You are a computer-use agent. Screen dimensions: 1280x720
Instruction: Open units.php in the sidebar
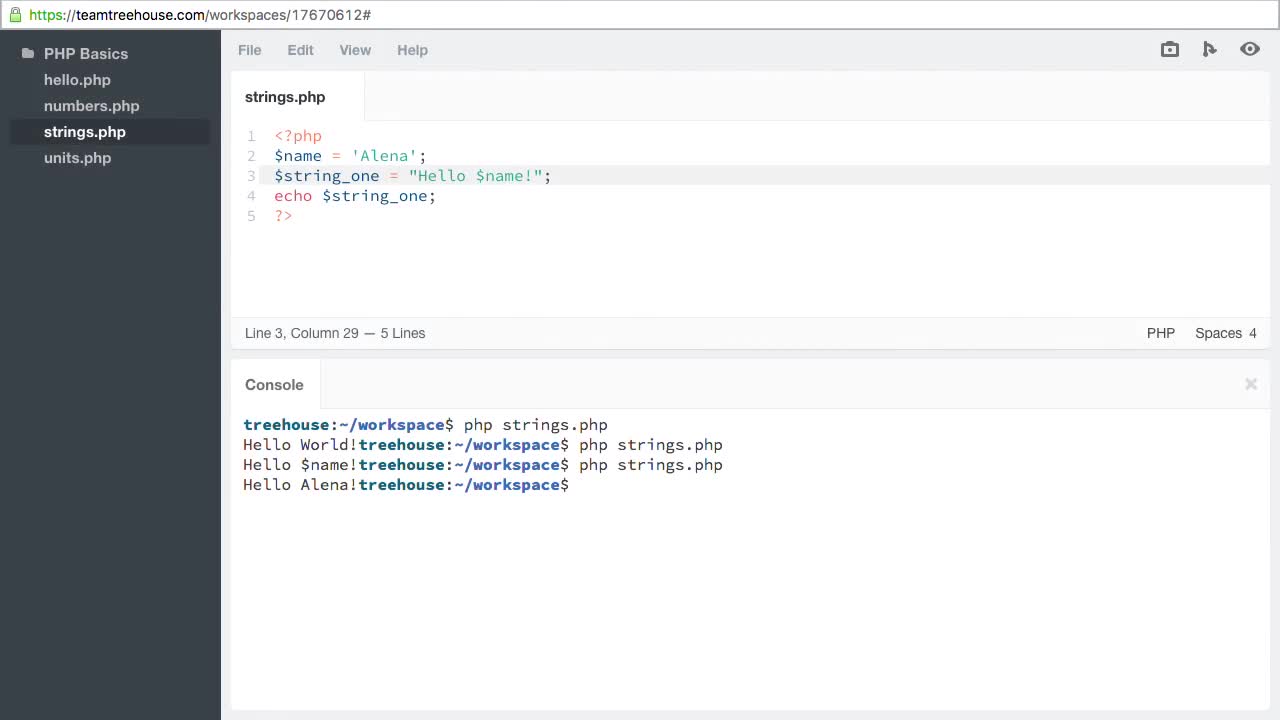(x=77, y=158)
